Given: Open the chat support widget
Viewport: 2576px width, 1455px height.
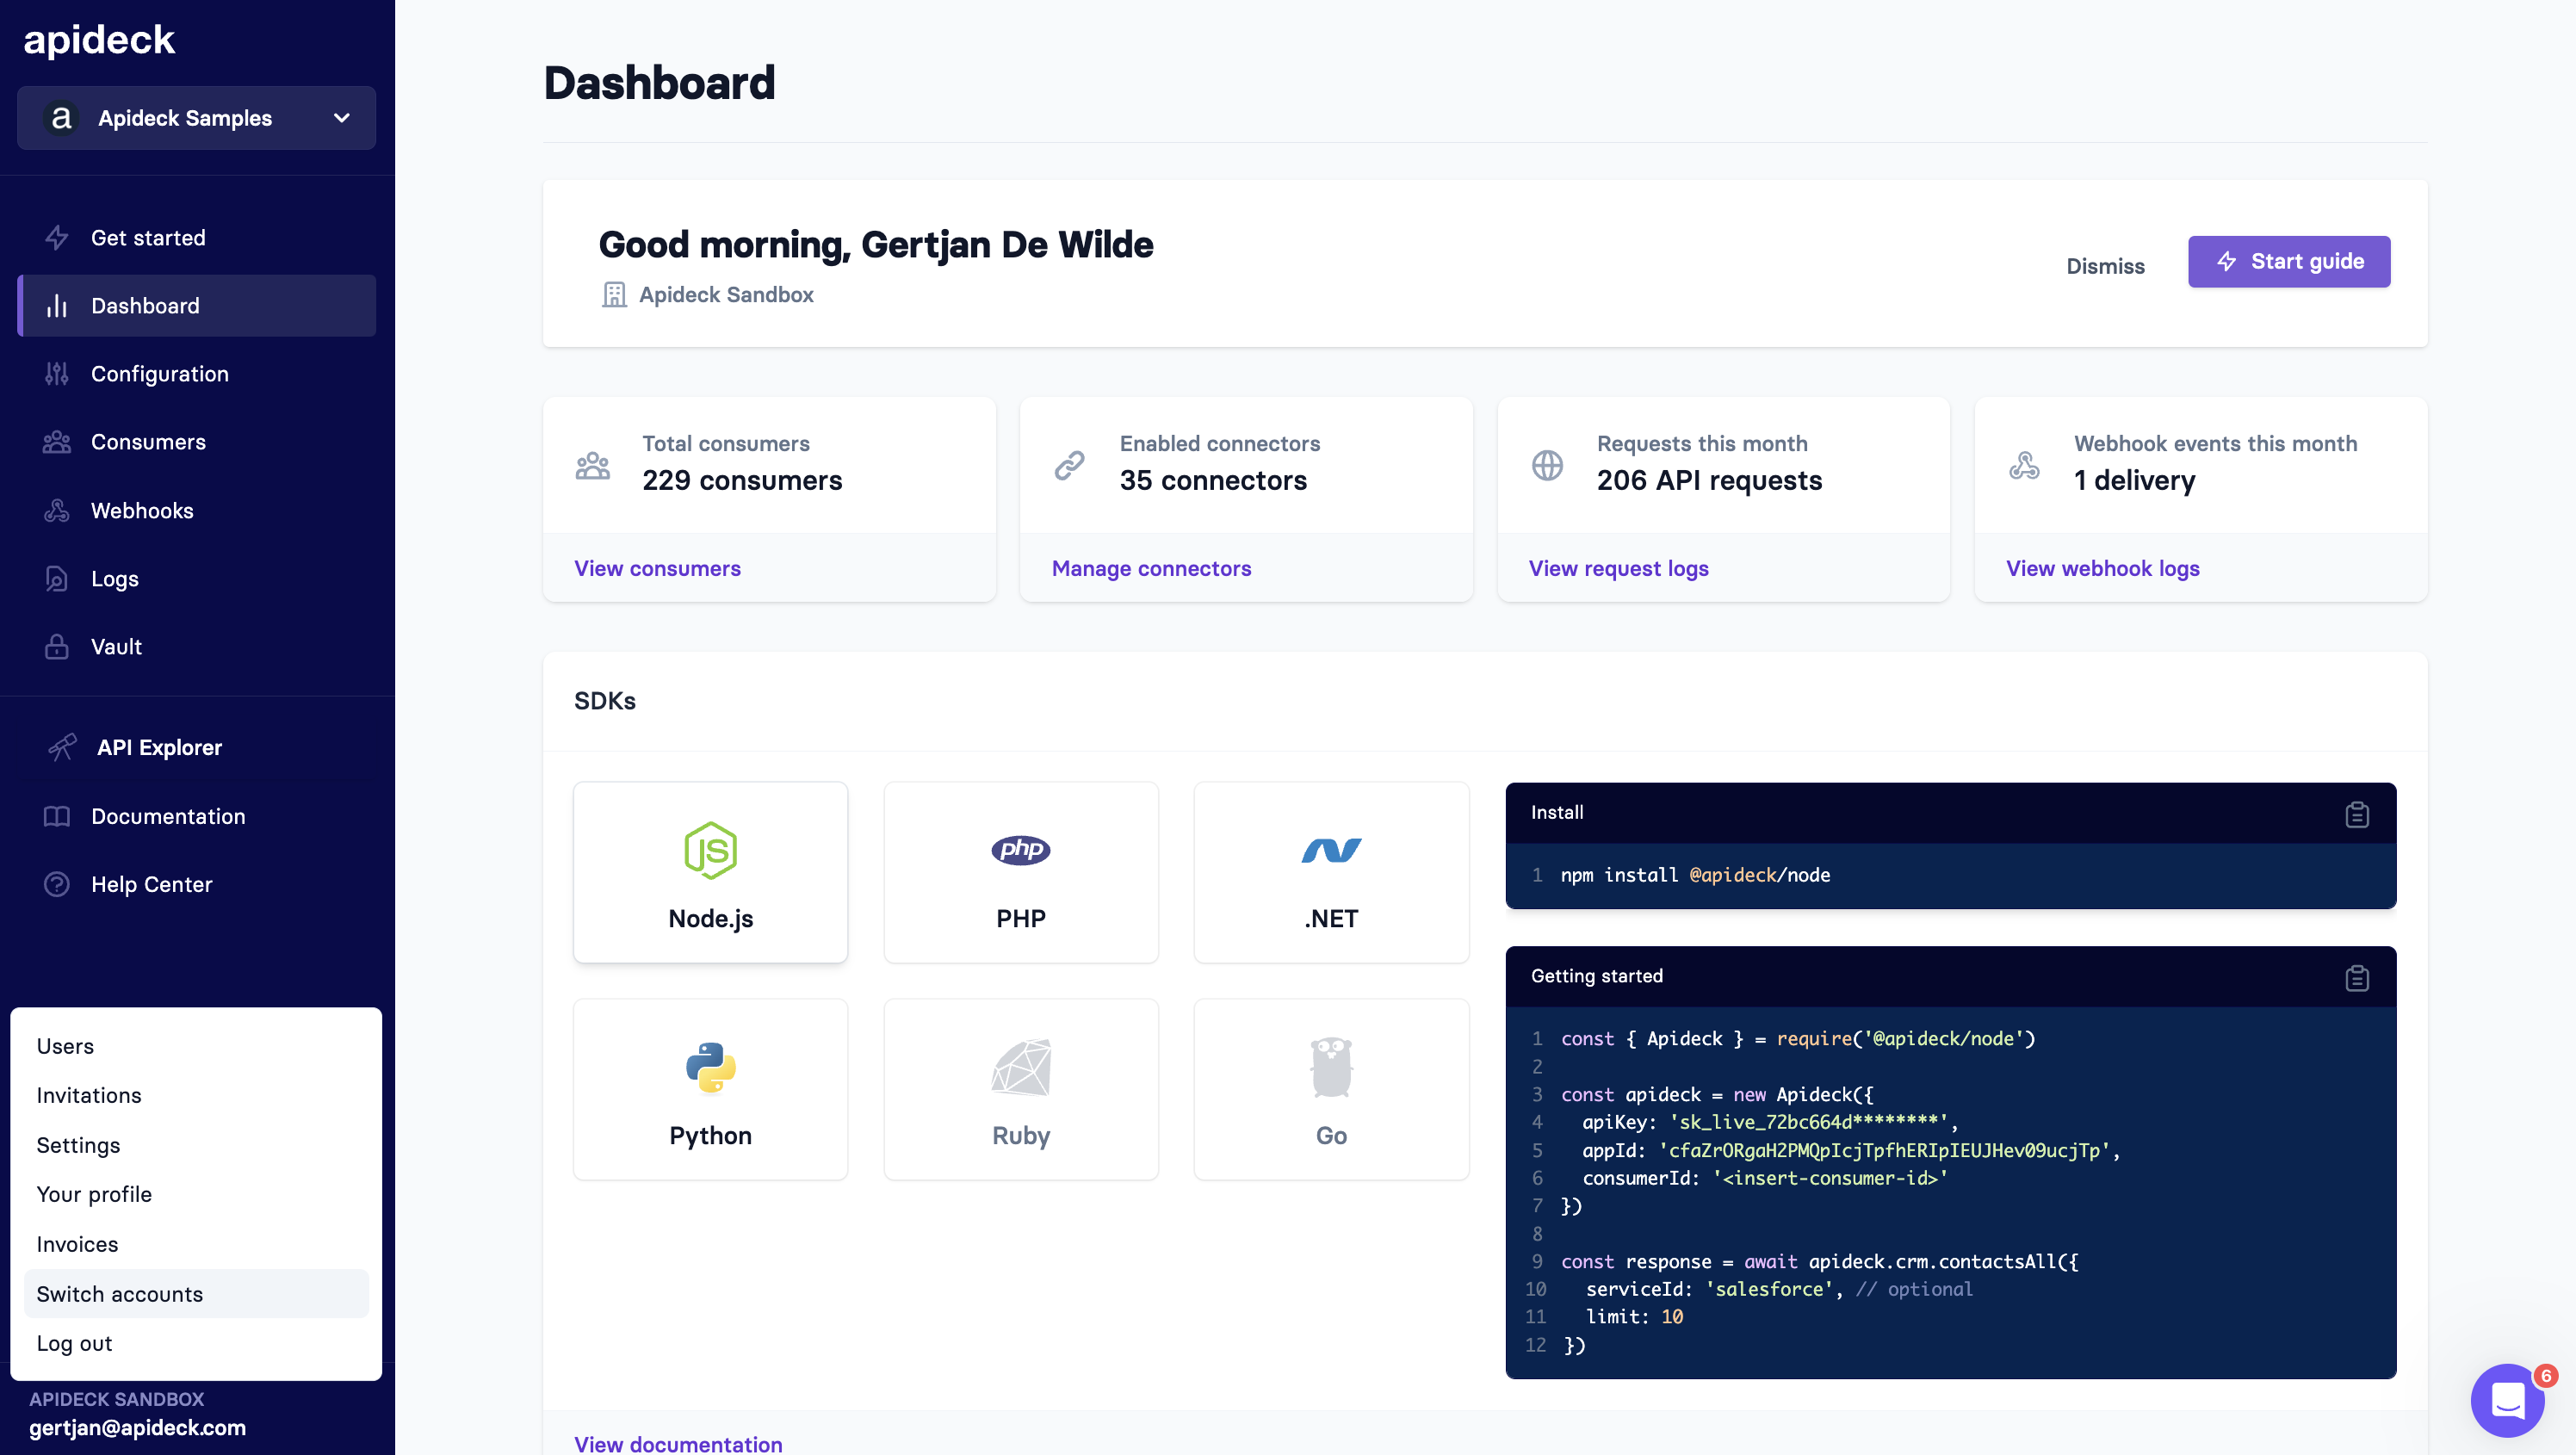Looking at the screenshot, I should click(2509, 1400).
